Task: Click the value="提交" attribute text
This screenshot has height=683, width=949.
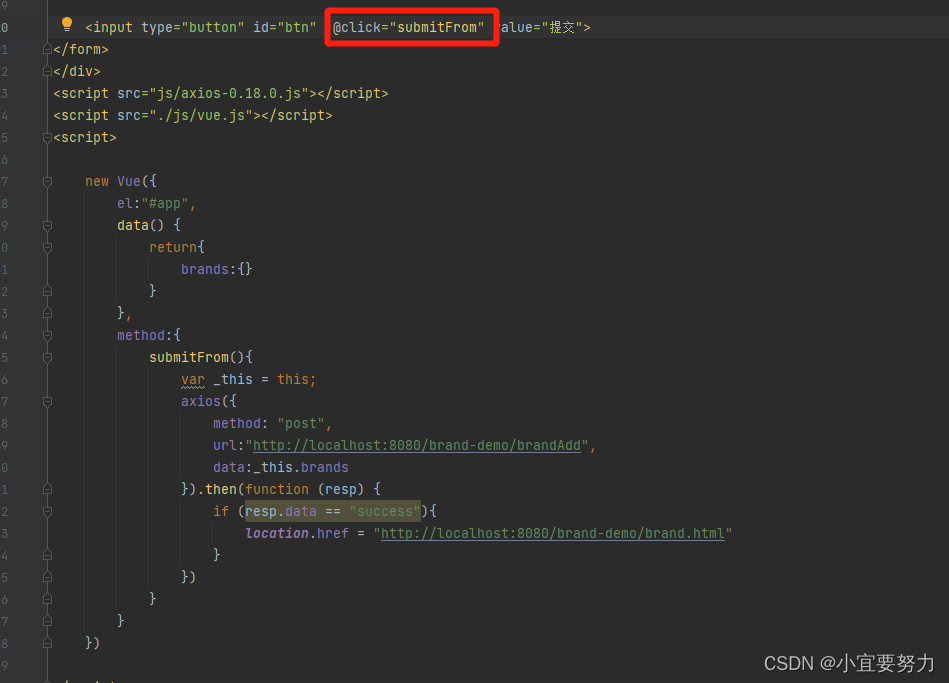Action: [x=540, y=27]
